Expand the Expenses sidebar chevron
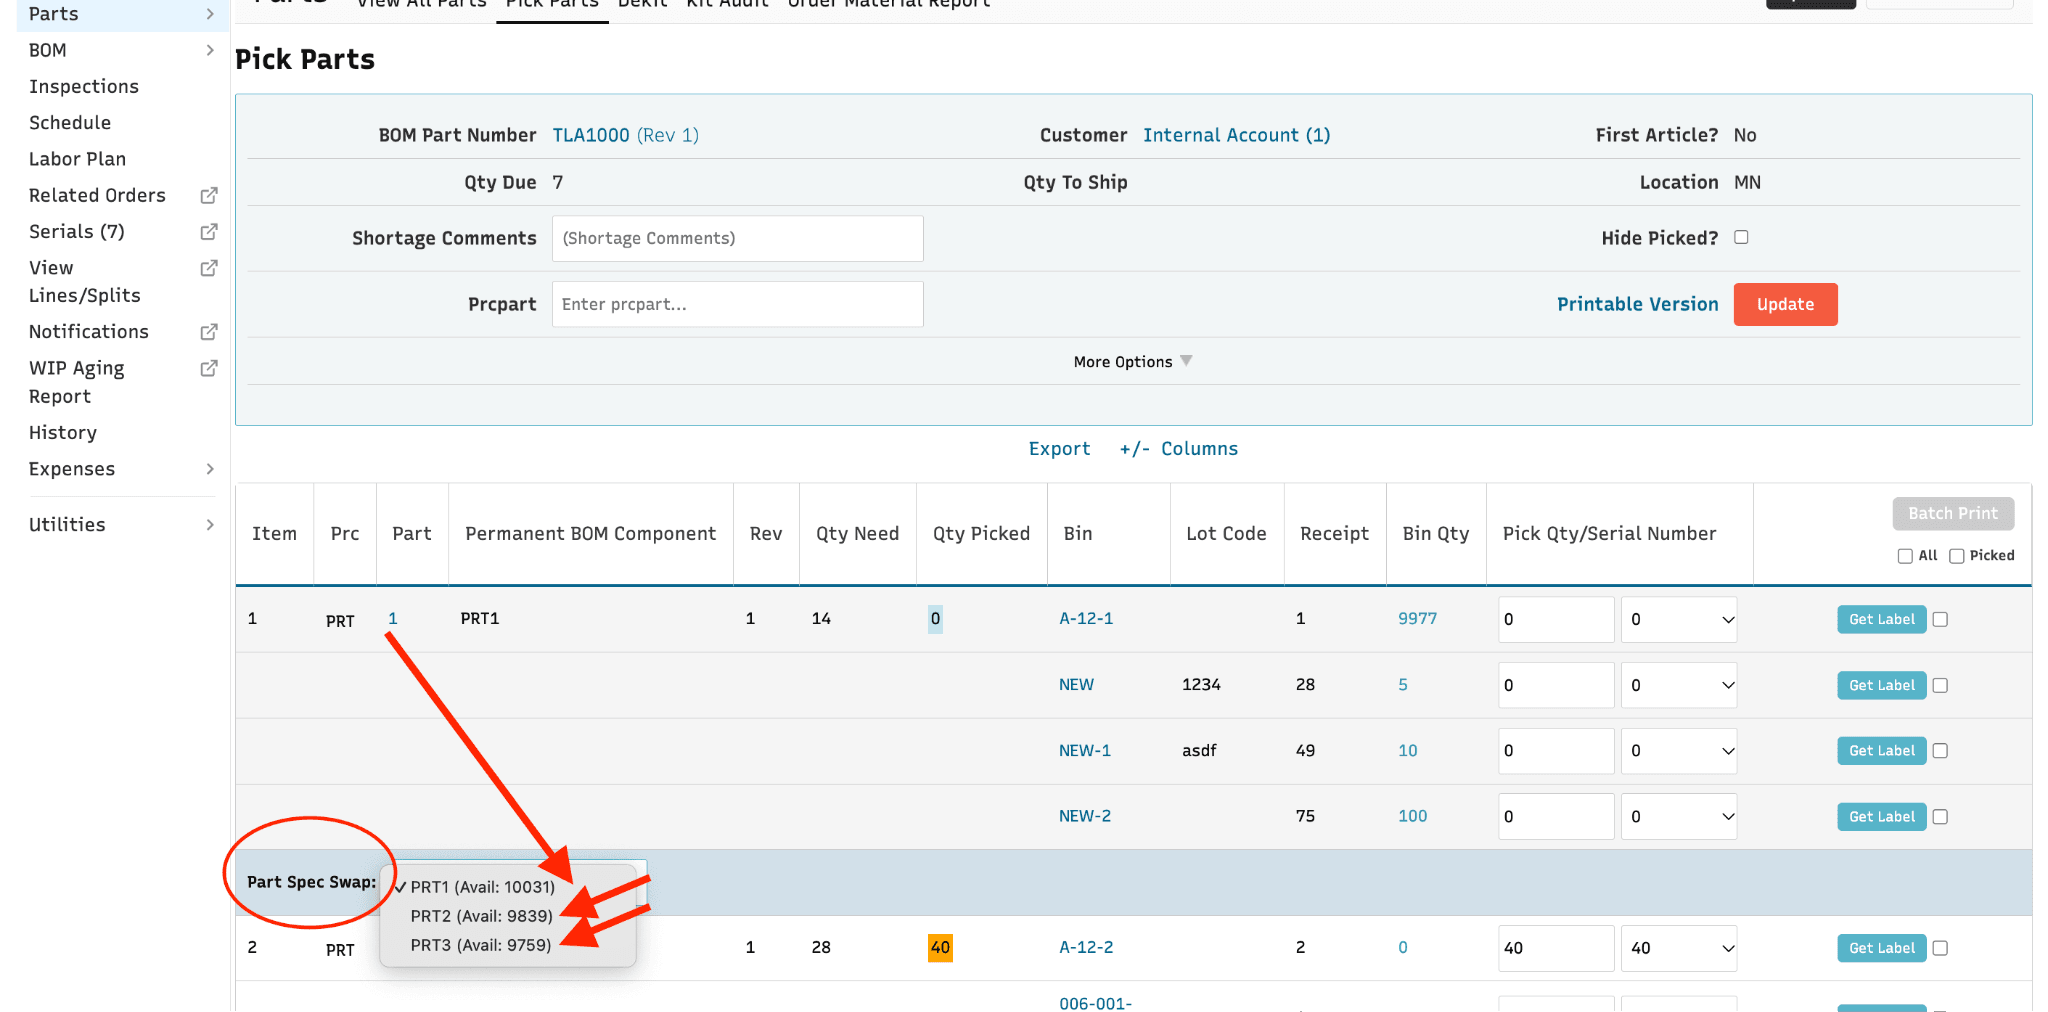 pyautogui.click(x=210, y=469)
